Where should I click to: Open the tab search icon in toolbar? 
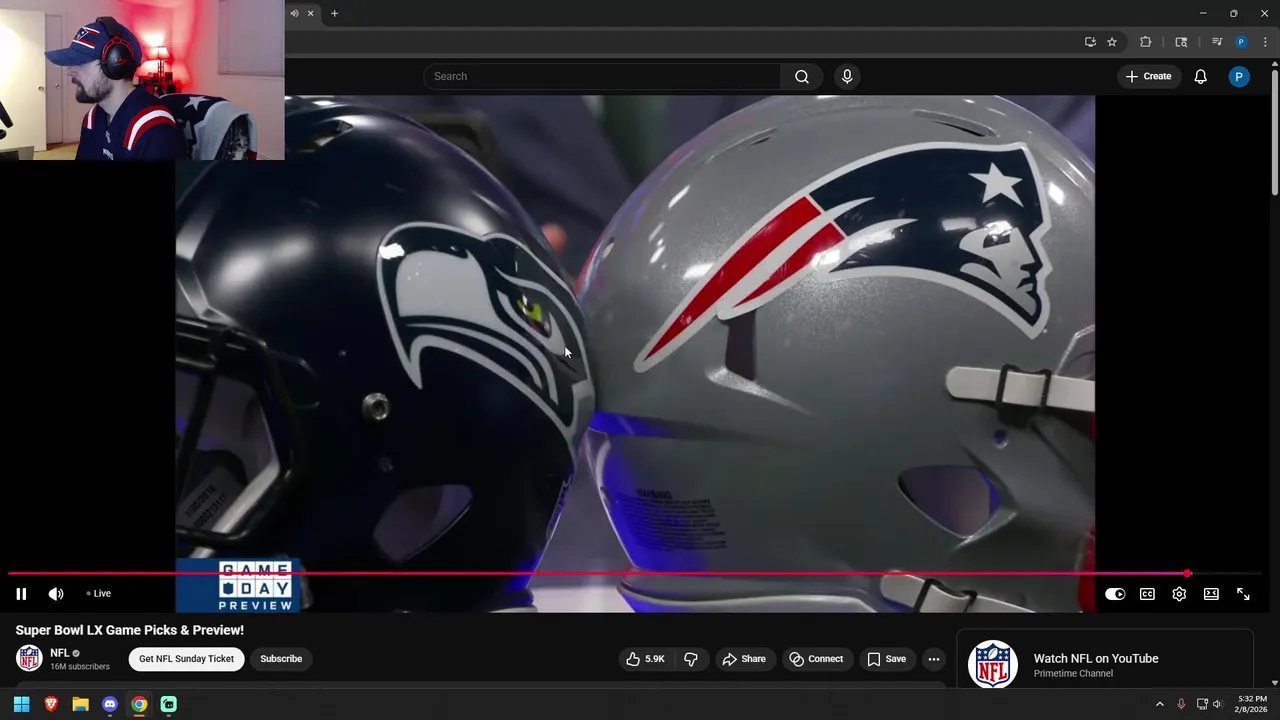pyautogui.click(x=1181, y=42)
